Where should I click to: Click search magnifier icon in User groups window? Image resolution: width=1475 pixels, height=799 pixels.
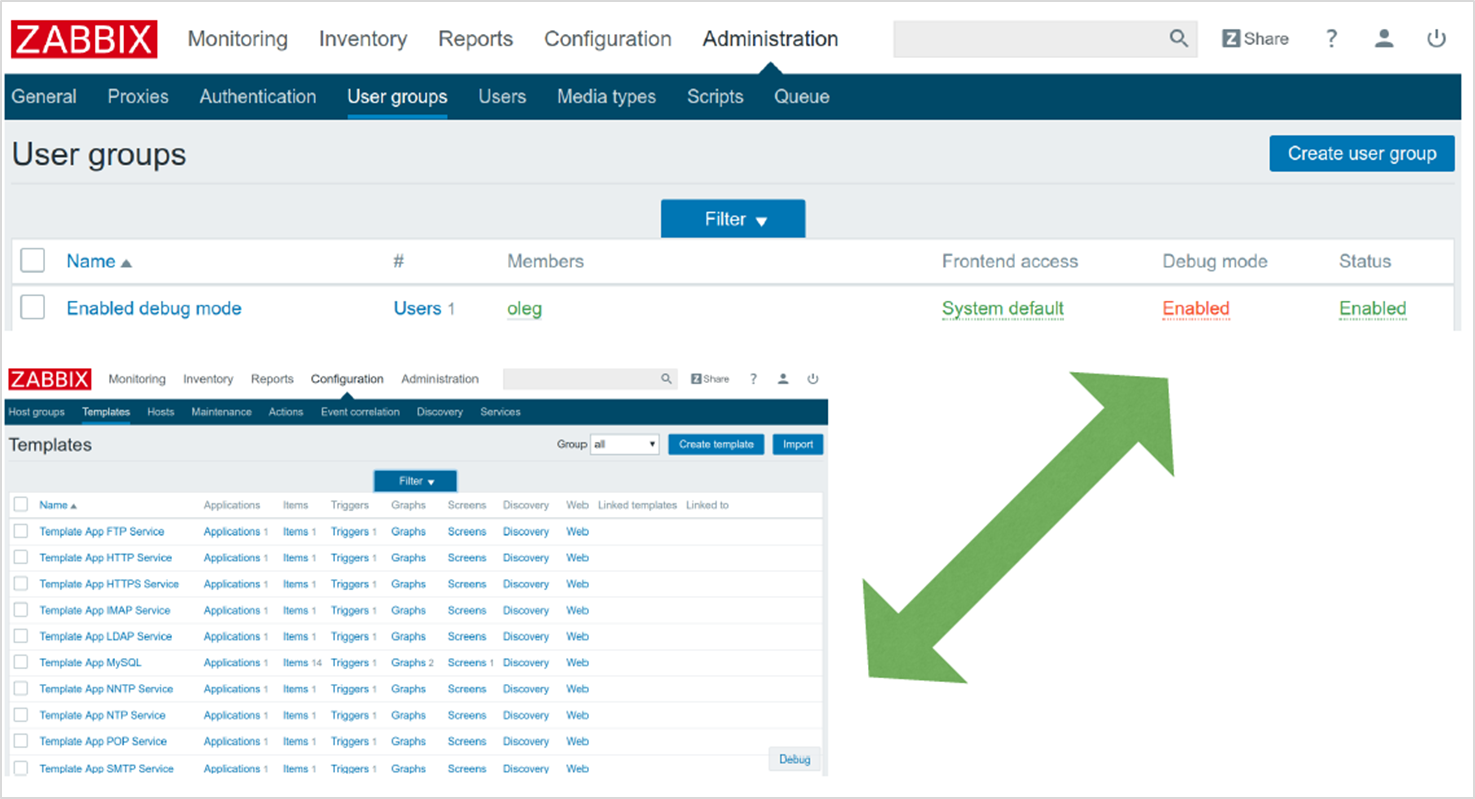click(x=1179, y=39)
